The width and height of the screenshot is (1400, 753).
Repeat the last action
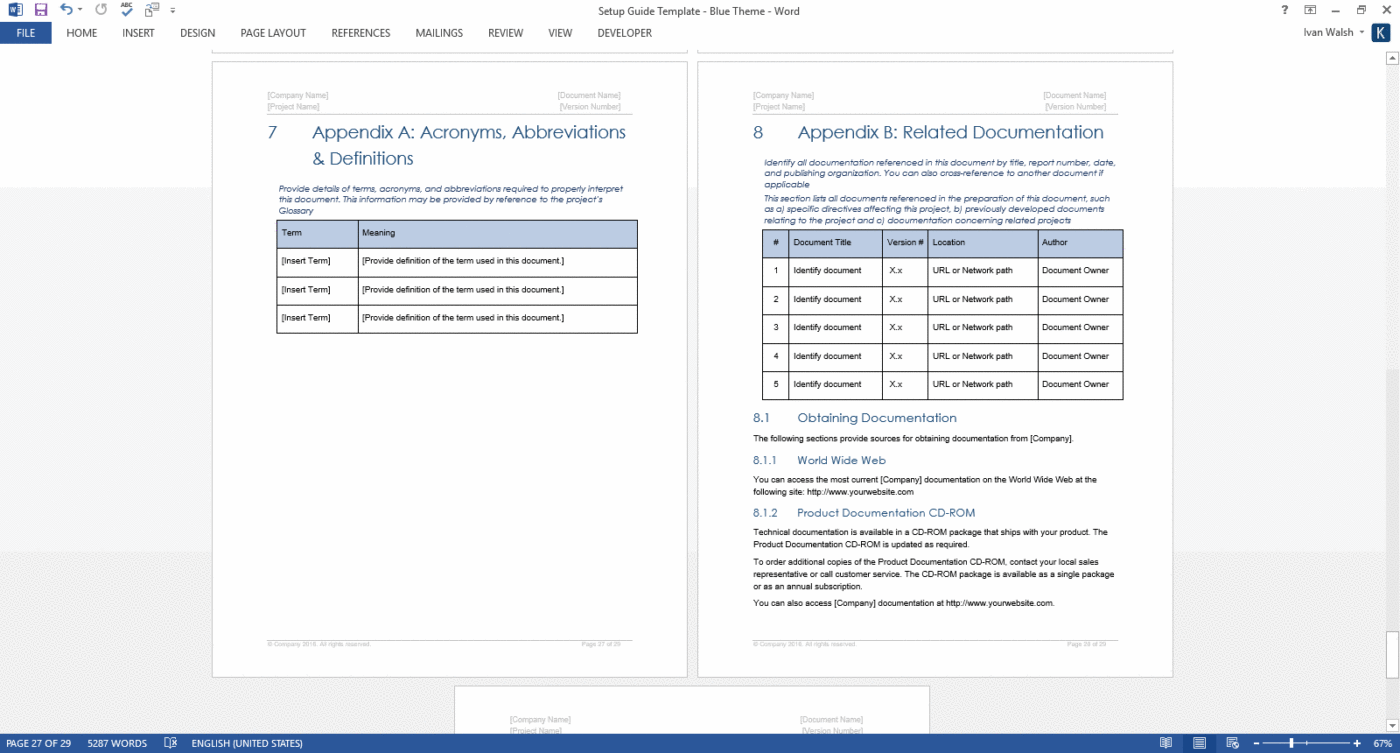(101, 8)
